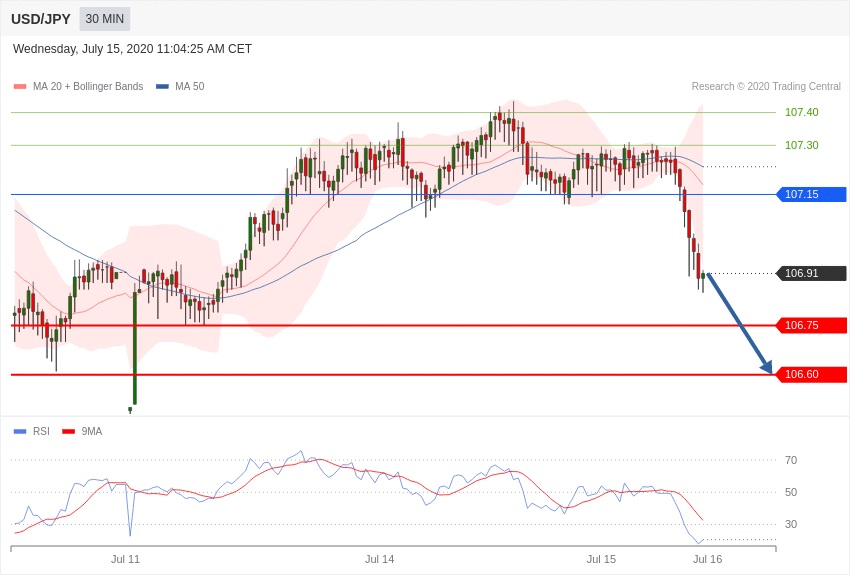Click the green 107.40 resistance label

point(801,112)
